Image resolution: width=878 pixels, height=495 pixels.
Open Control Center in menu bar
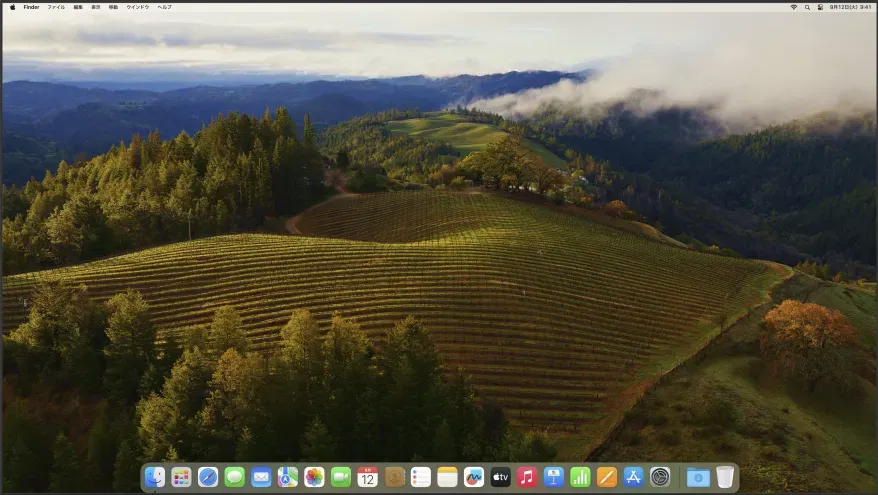click(820, 7)
